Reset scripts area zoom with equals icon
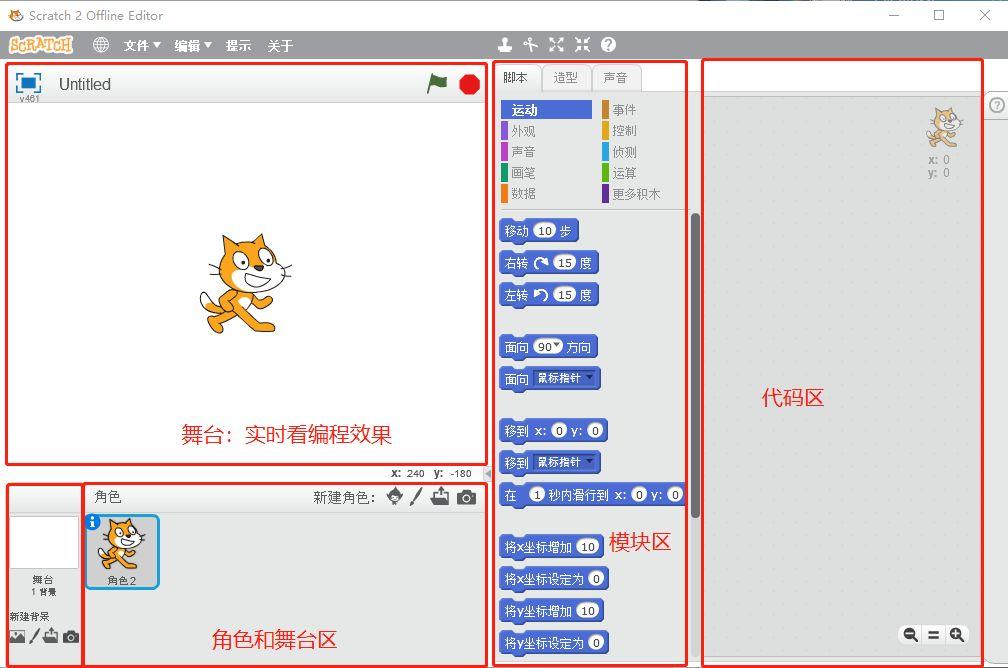The image size is (1008, 668). [x=933, y=635]
